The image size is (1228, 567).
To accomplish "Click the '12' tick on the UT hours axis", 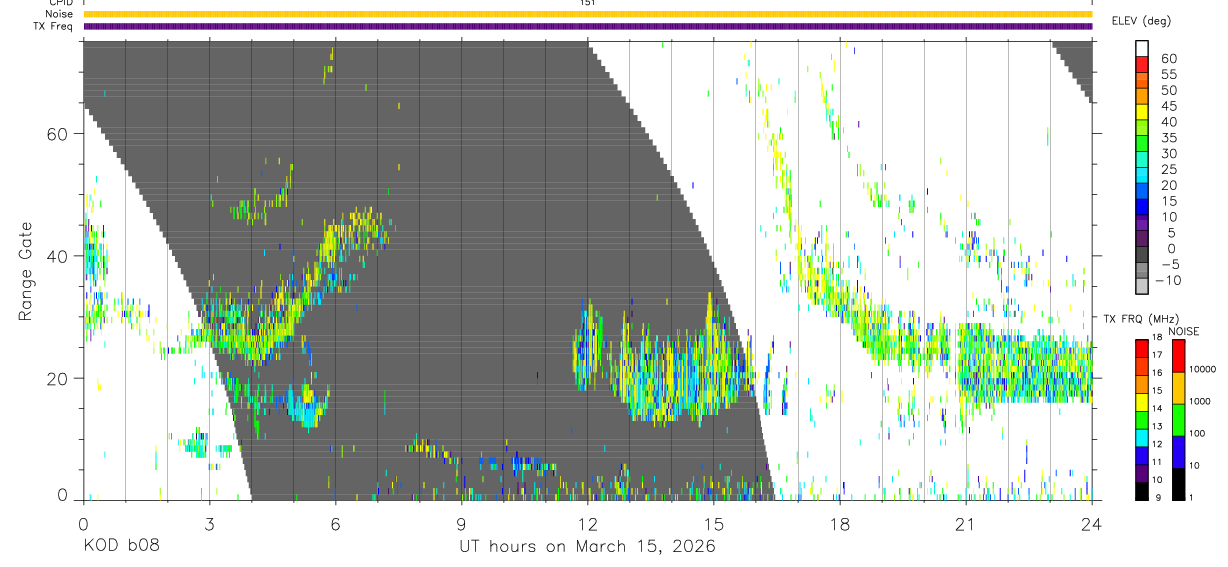I will point(588,523).
